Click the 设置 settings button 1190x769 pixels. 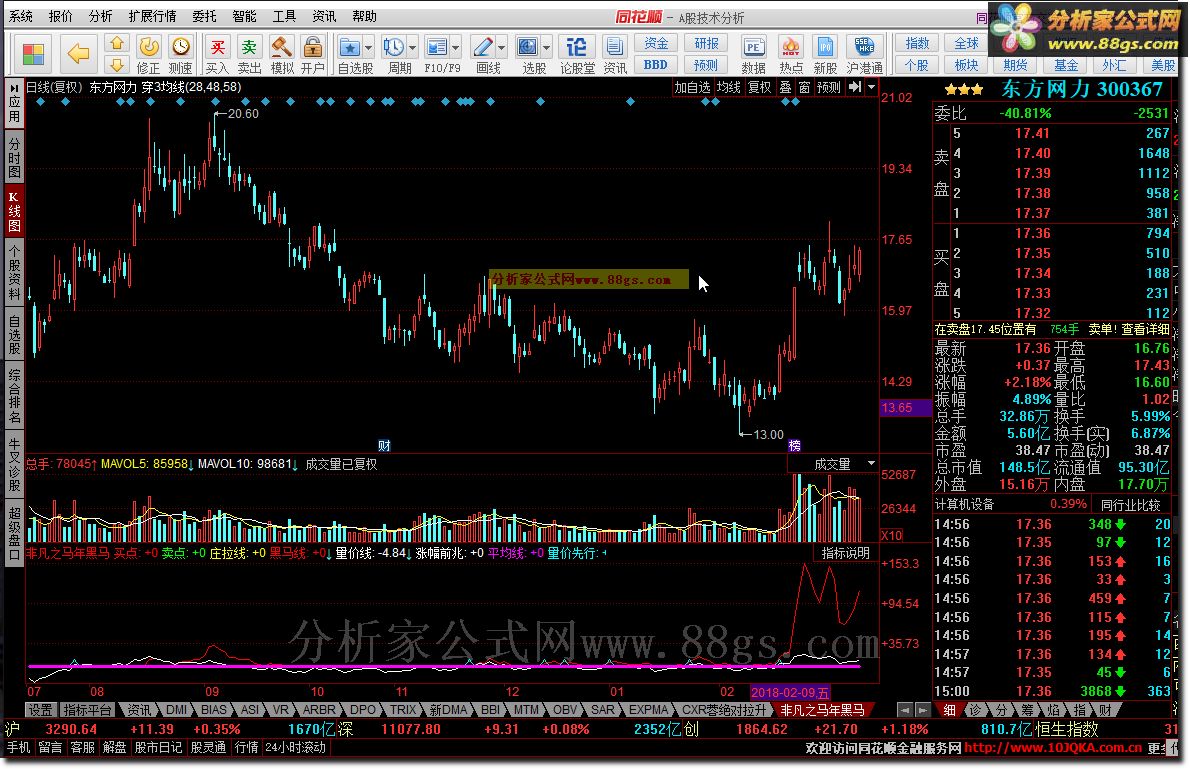(x=39, y=710)
